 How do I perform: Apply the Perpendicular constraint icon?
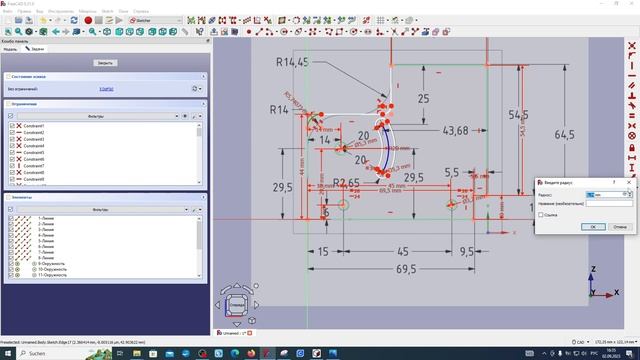632,96
